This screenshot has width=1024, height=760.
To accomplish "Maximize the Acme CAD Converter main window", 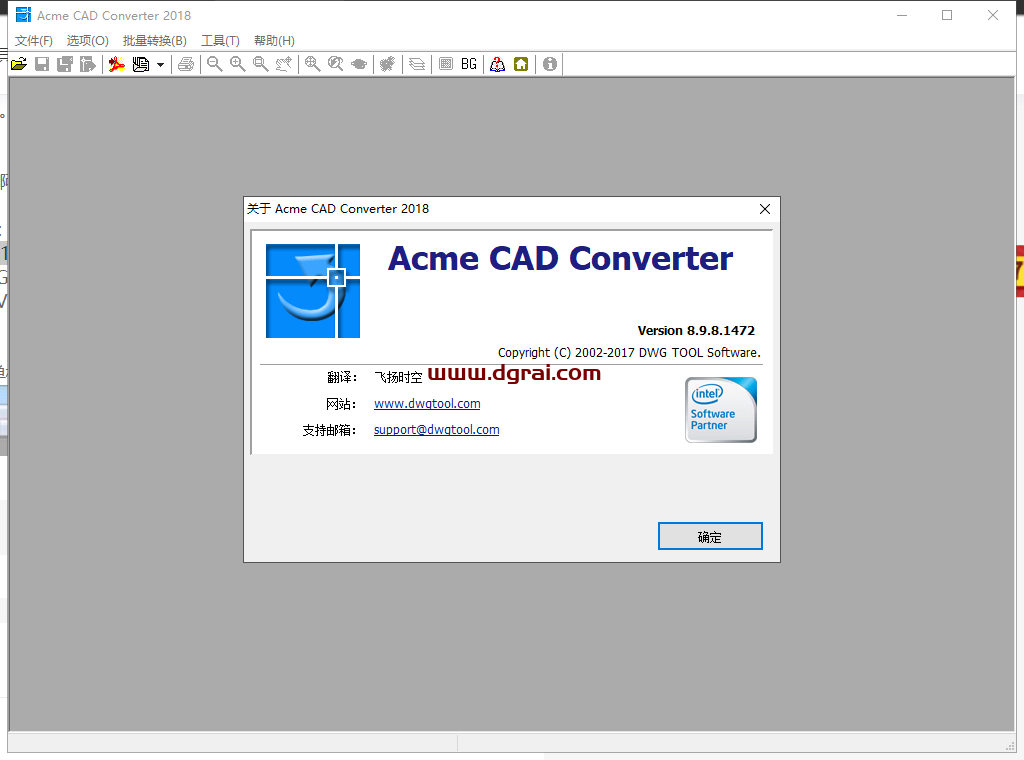I will pos(947,15).
